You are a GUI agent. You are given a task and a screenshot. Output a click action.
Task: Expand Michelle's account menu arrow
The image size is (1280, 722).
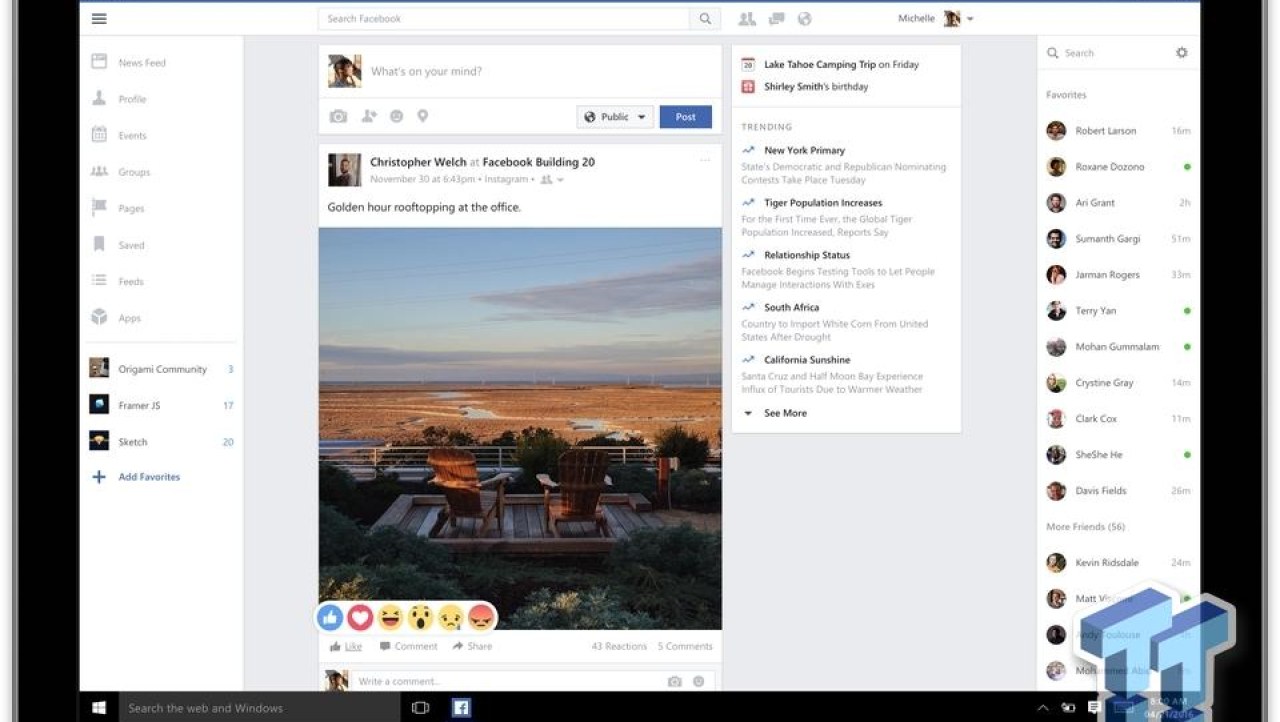click(970, 19)
